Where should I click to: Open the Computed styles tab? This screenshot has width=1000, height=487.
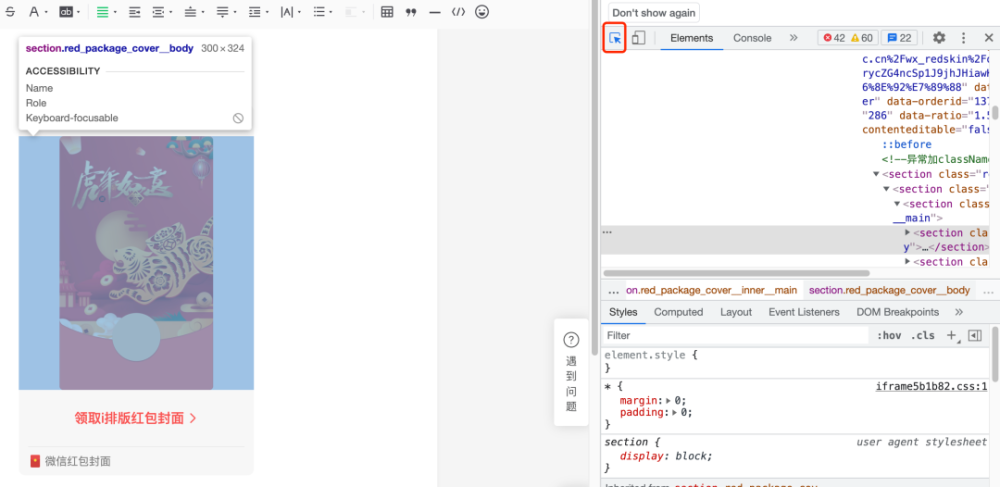click(x=678, y=312)
